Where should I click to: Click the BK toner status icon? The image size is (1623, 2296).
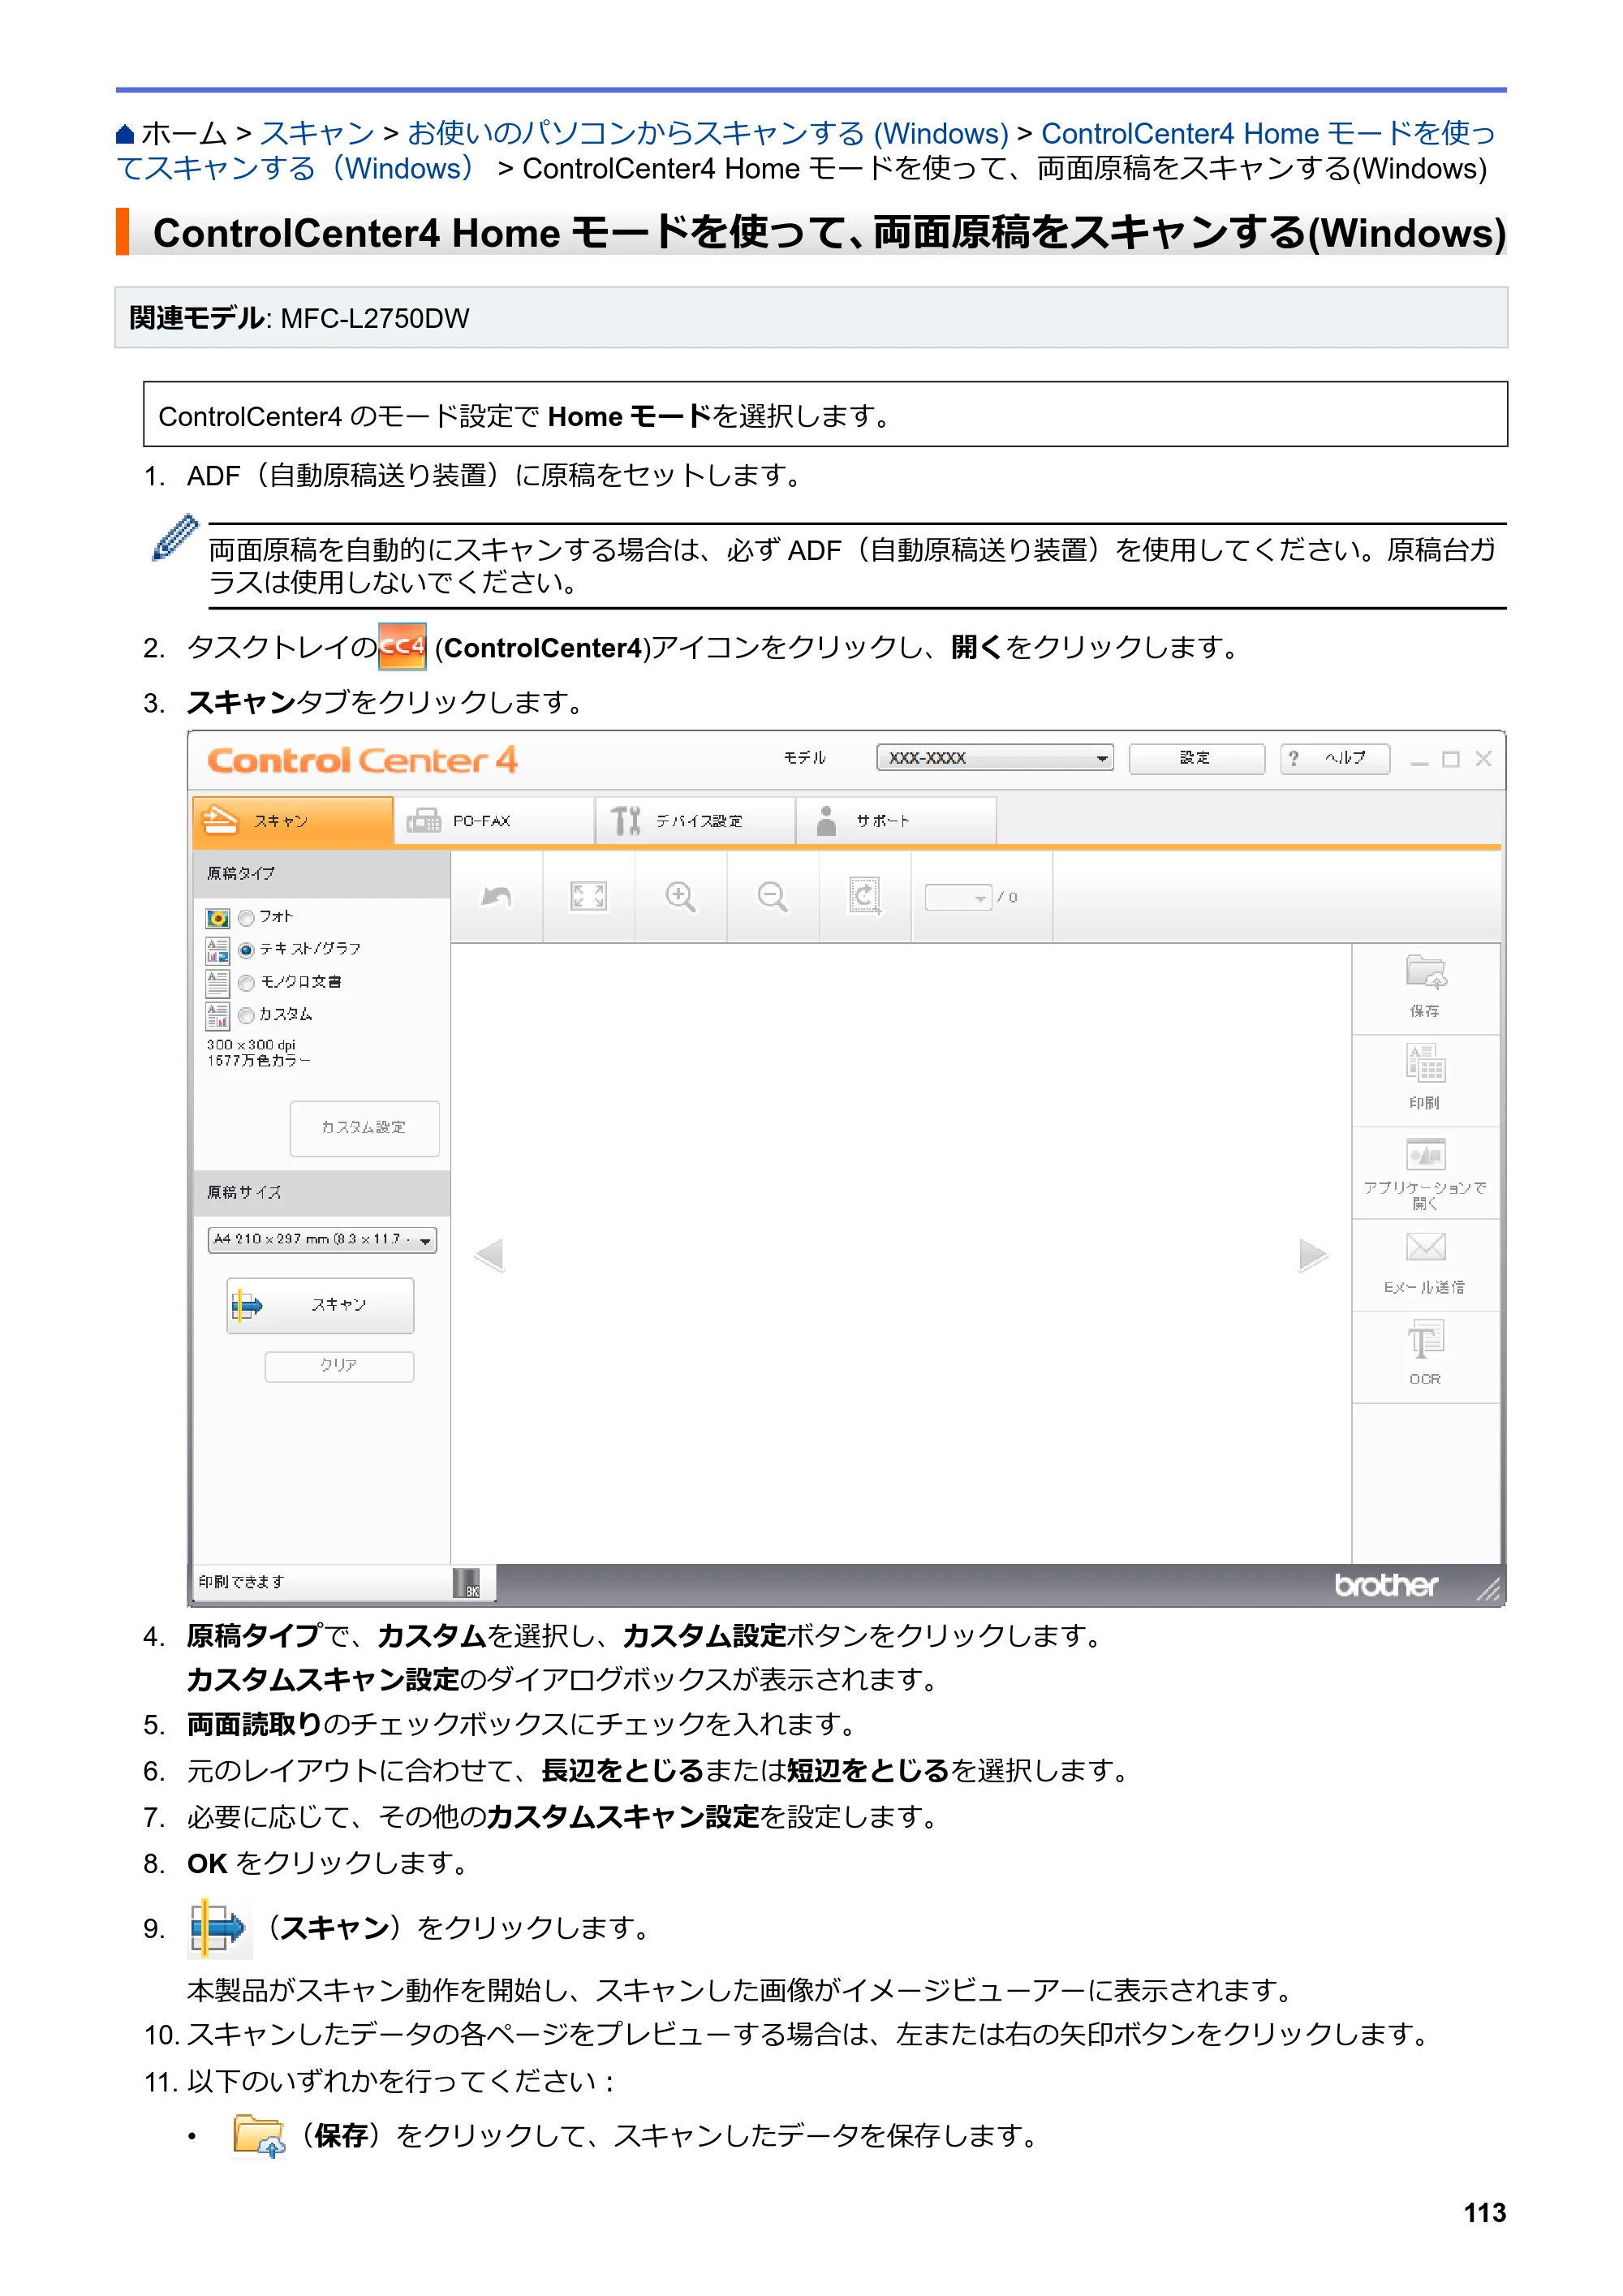pos(466,1583)
